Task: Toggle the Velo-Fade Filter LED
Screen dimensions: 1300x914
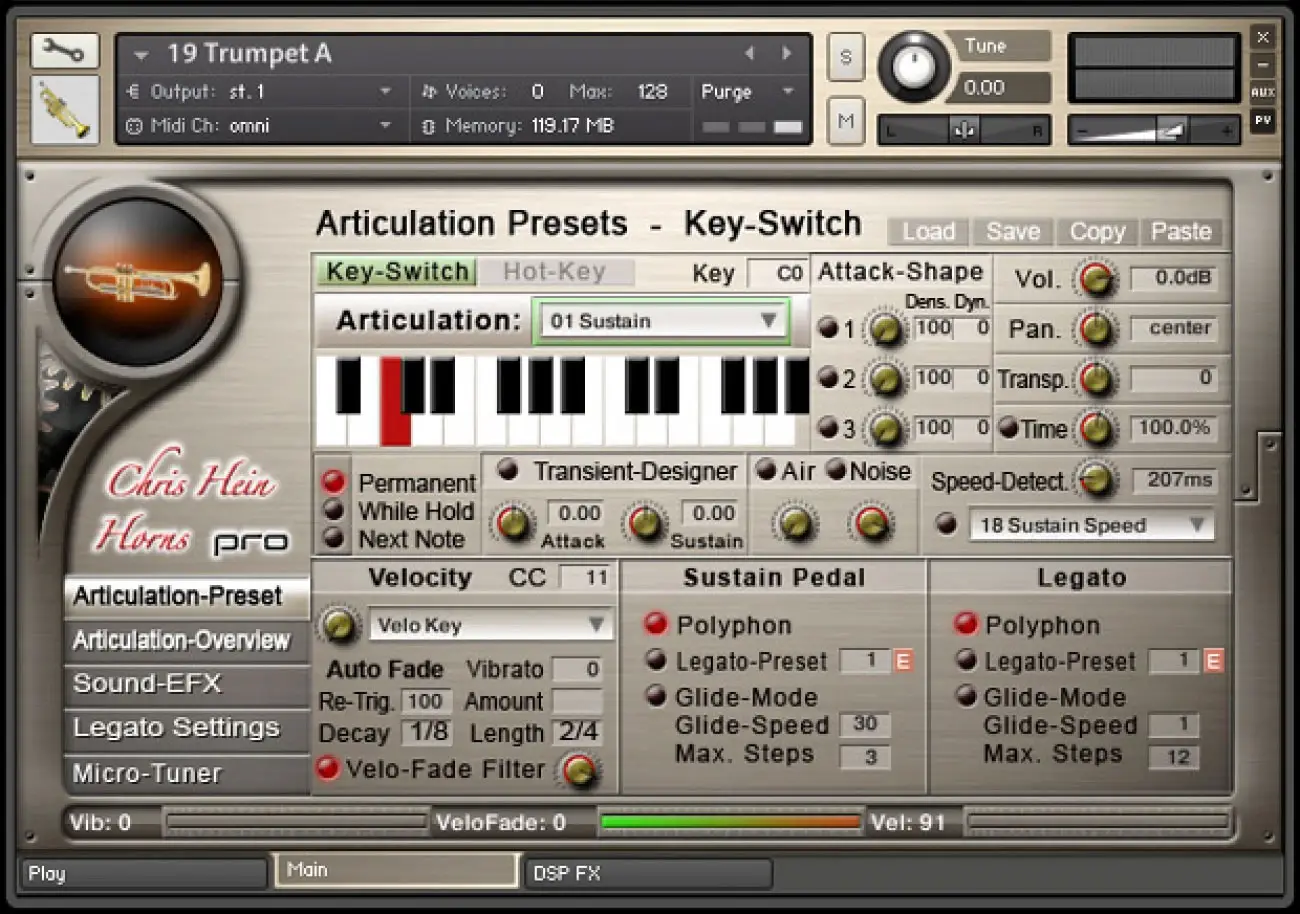Action: click(326, 769)
